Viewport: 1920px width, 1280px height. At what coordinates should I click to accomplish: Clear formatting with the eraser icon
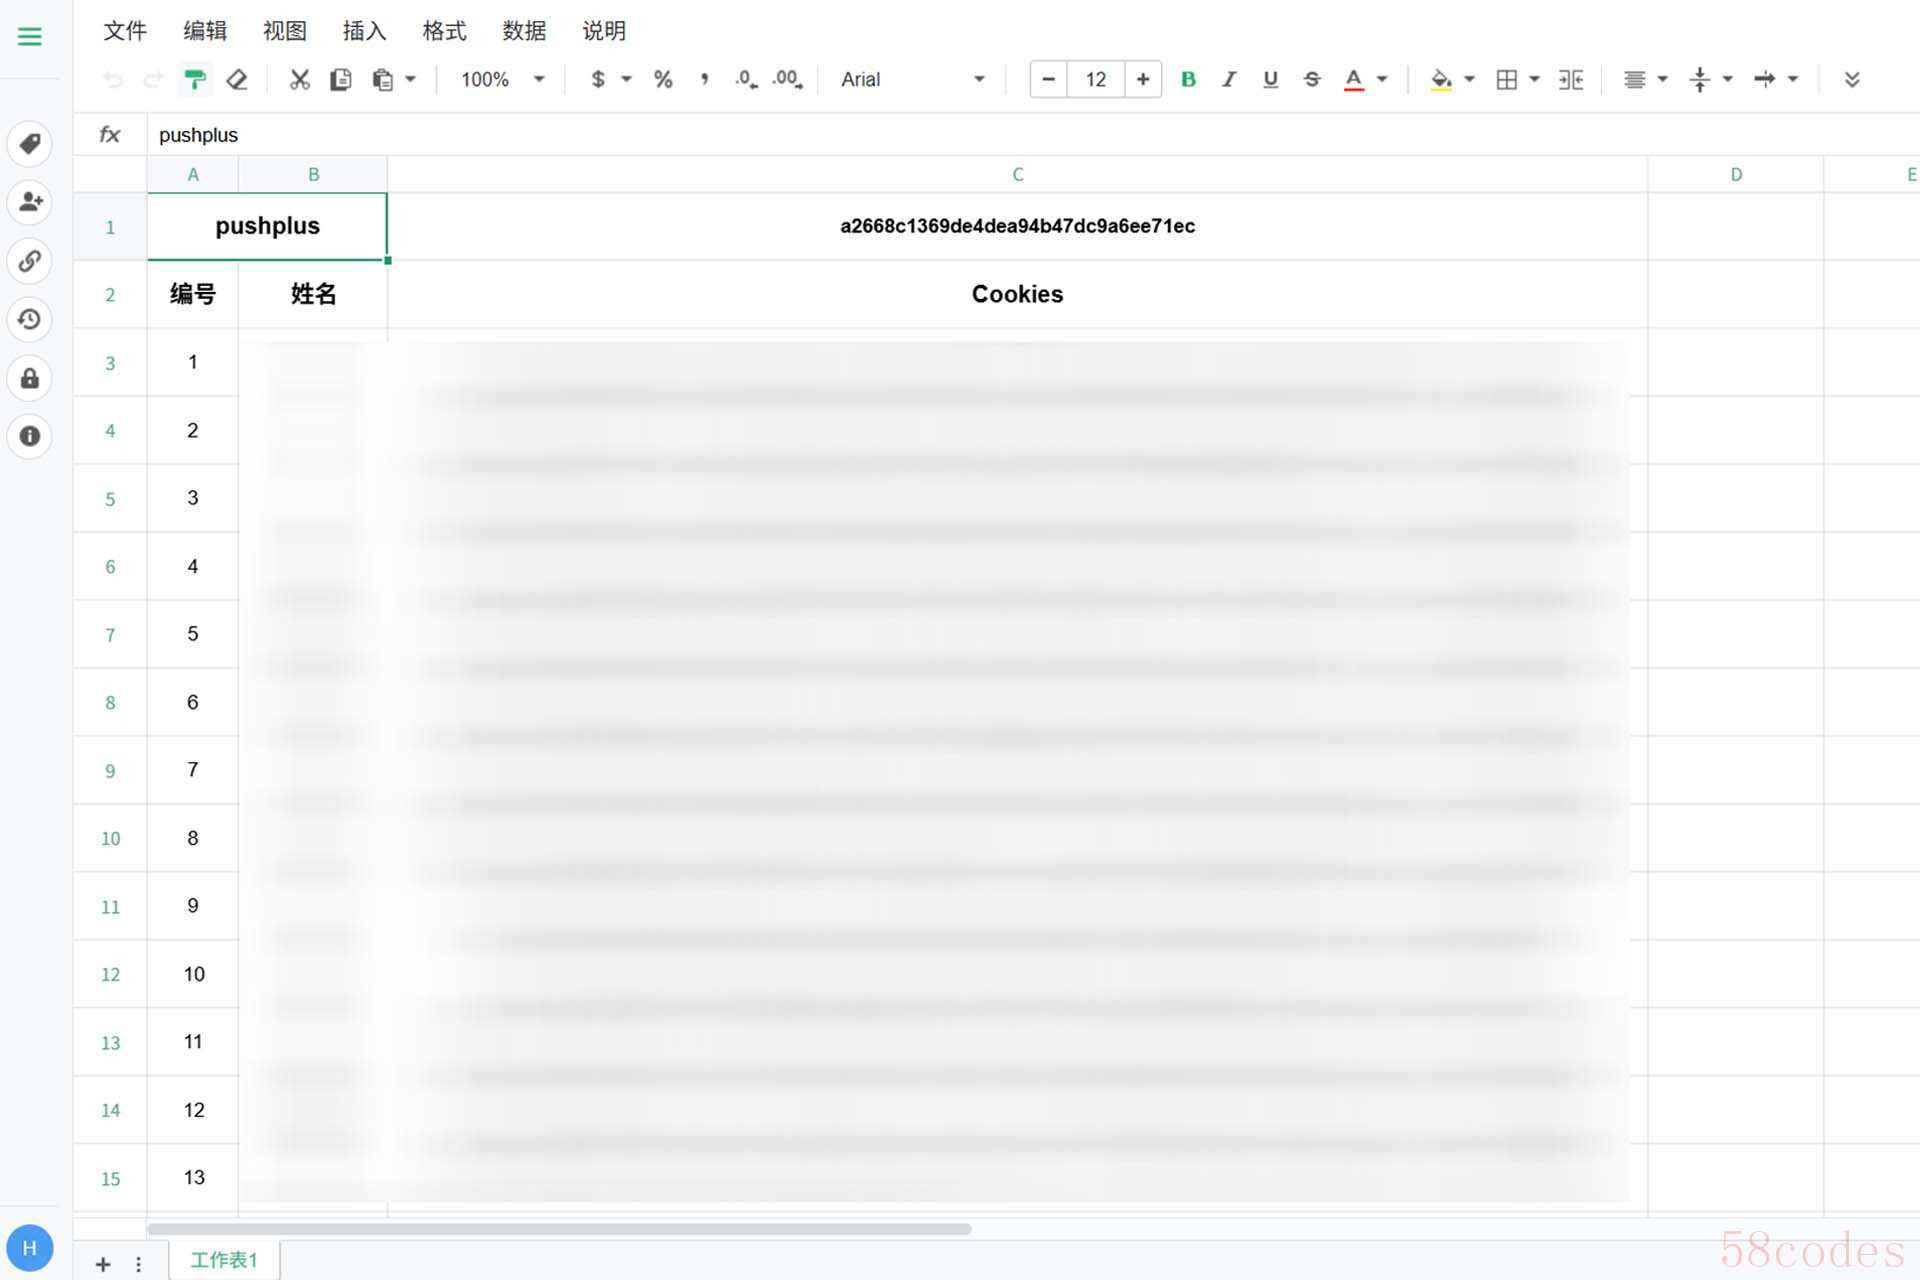(x=237, y=79)
